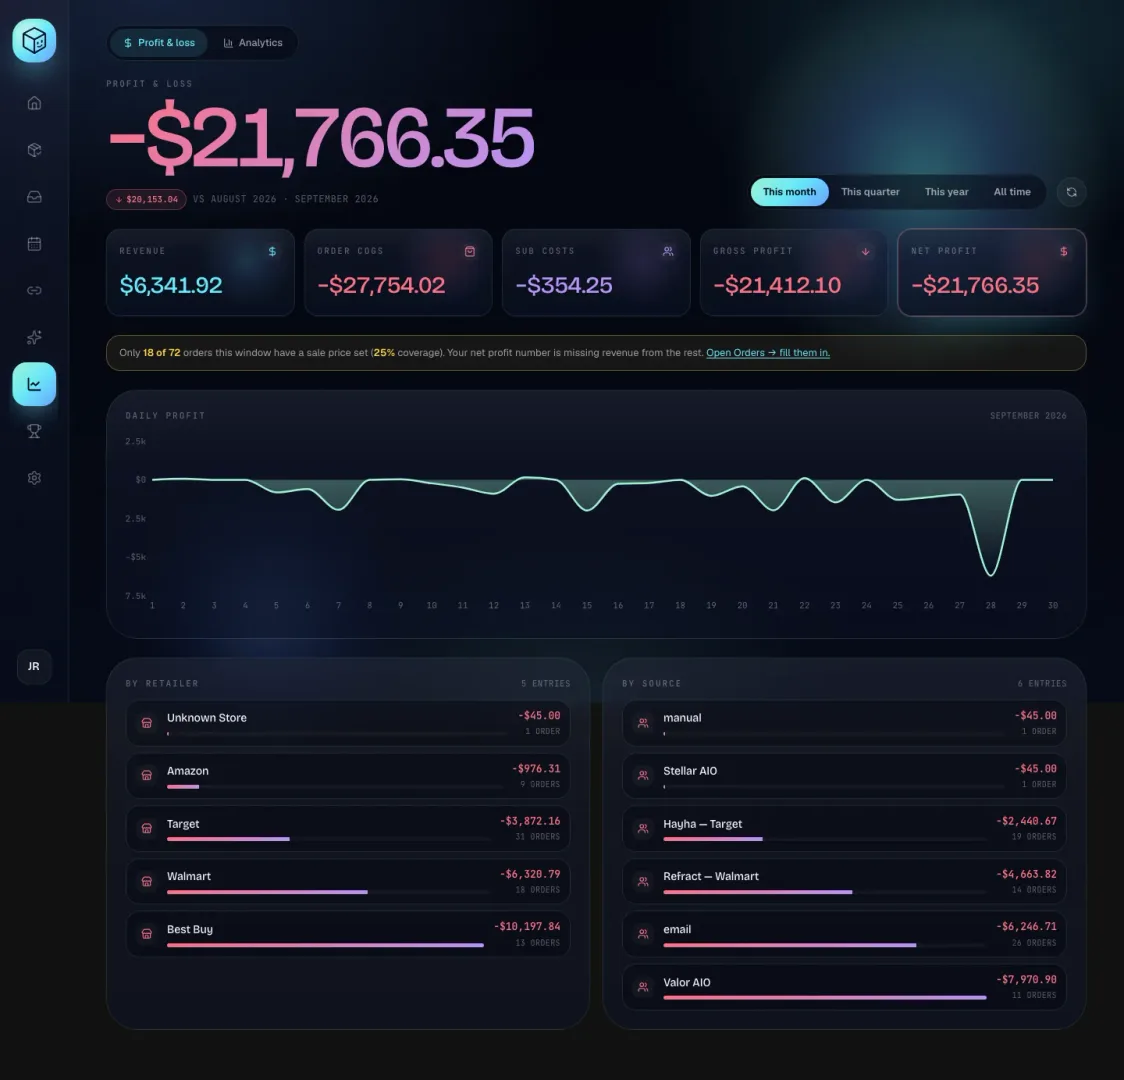
Task: Switch to the Profit & loss tab
Action: [158, 43]
